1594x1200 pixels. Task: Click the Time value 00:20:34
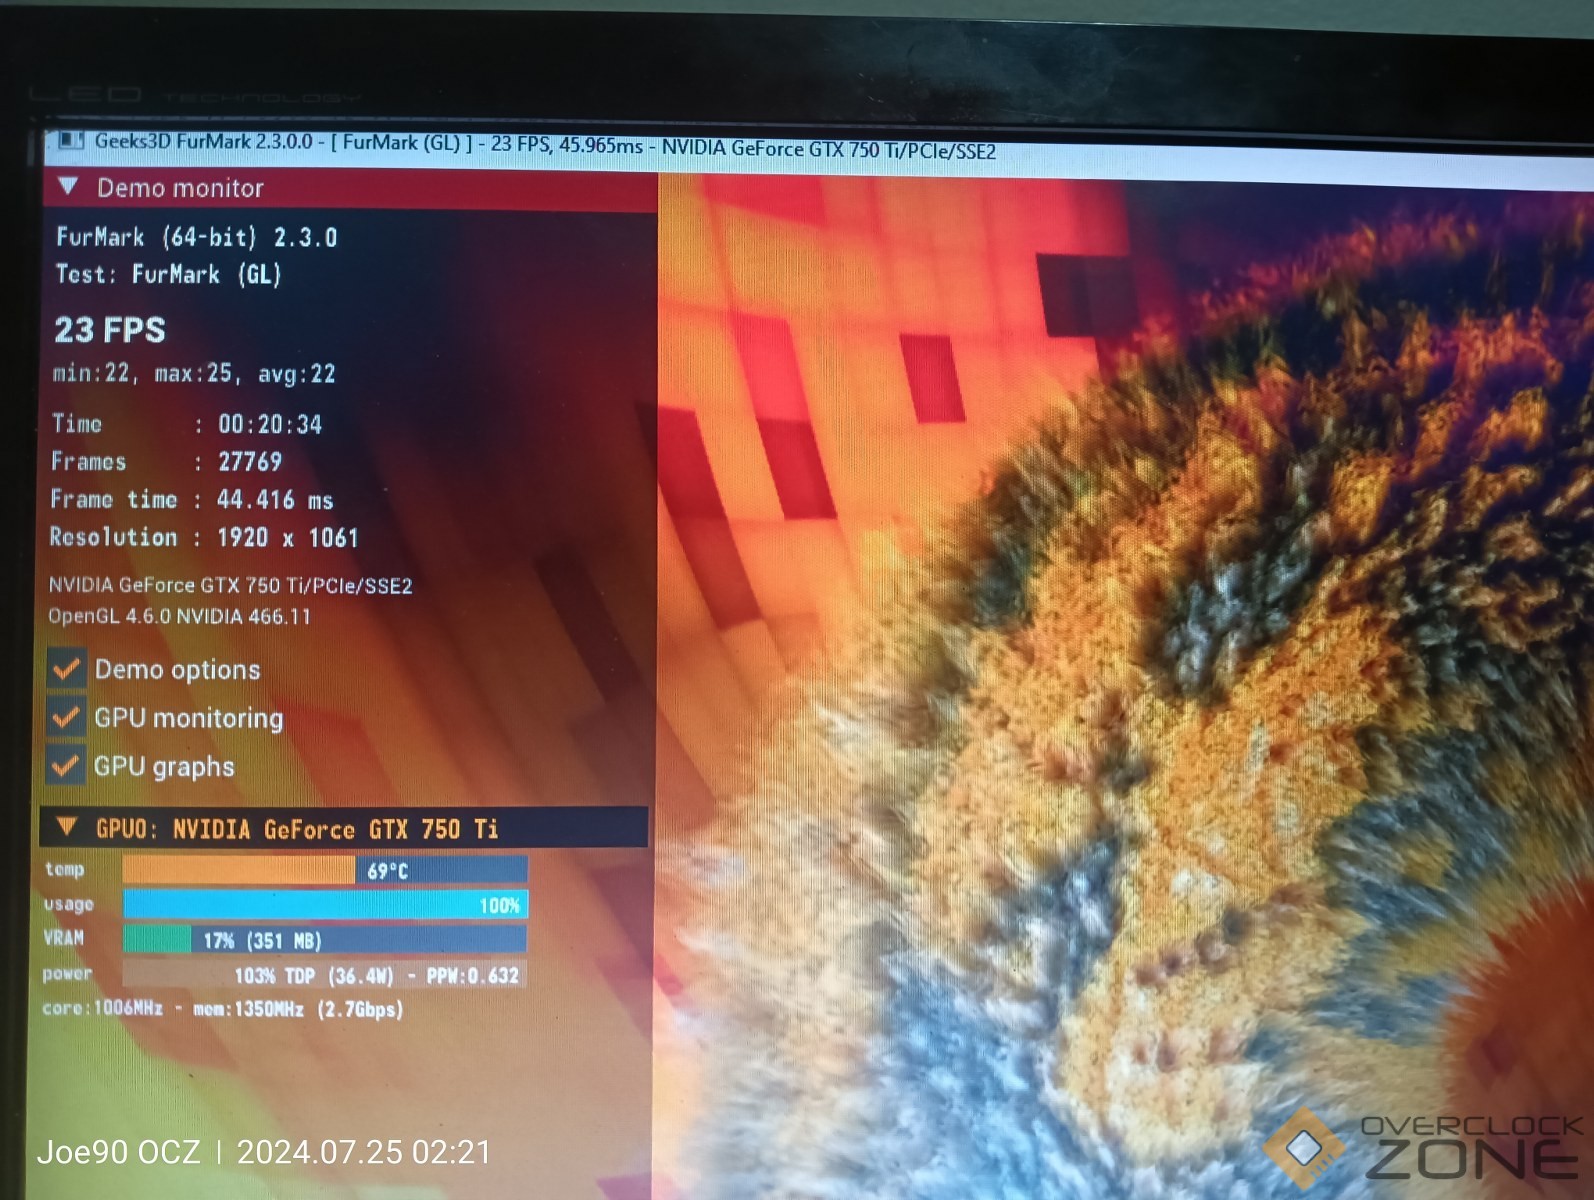270,424
